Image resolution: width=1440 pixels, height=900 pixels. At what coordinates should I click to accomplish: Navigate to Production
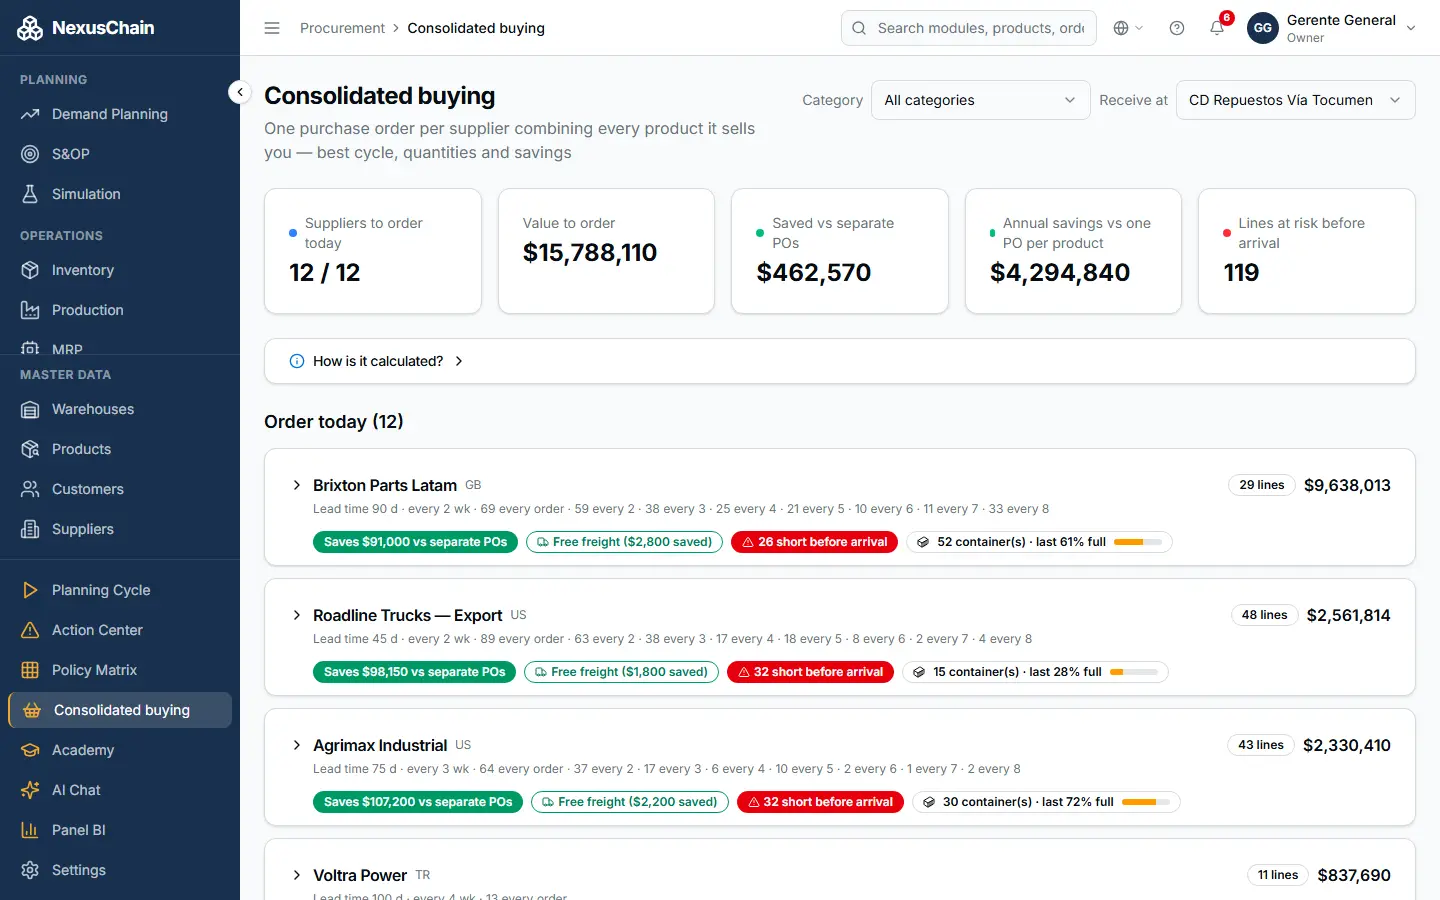click(120, 310)
